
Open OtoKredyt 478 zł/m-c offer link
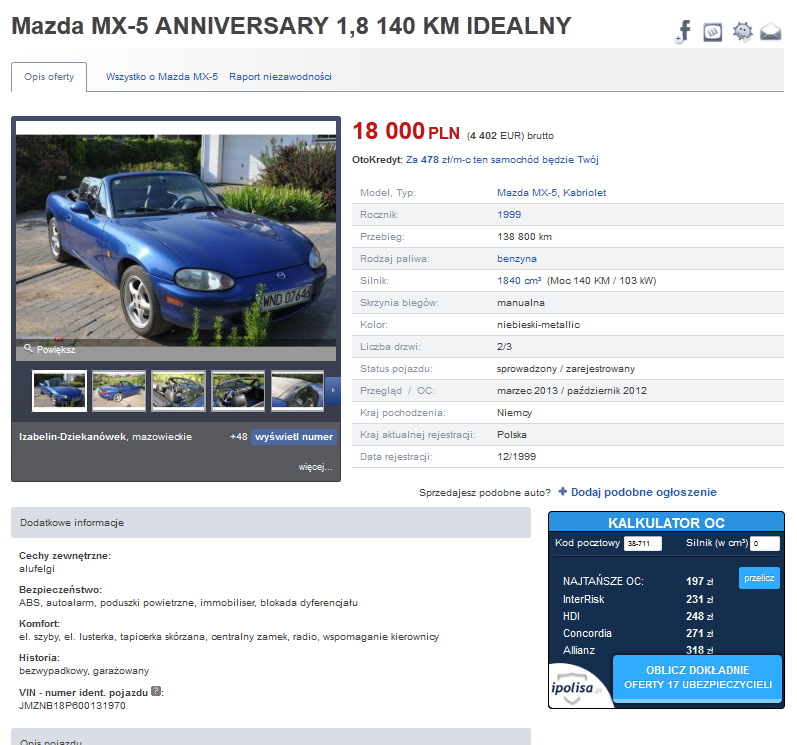tap(502, 160)
